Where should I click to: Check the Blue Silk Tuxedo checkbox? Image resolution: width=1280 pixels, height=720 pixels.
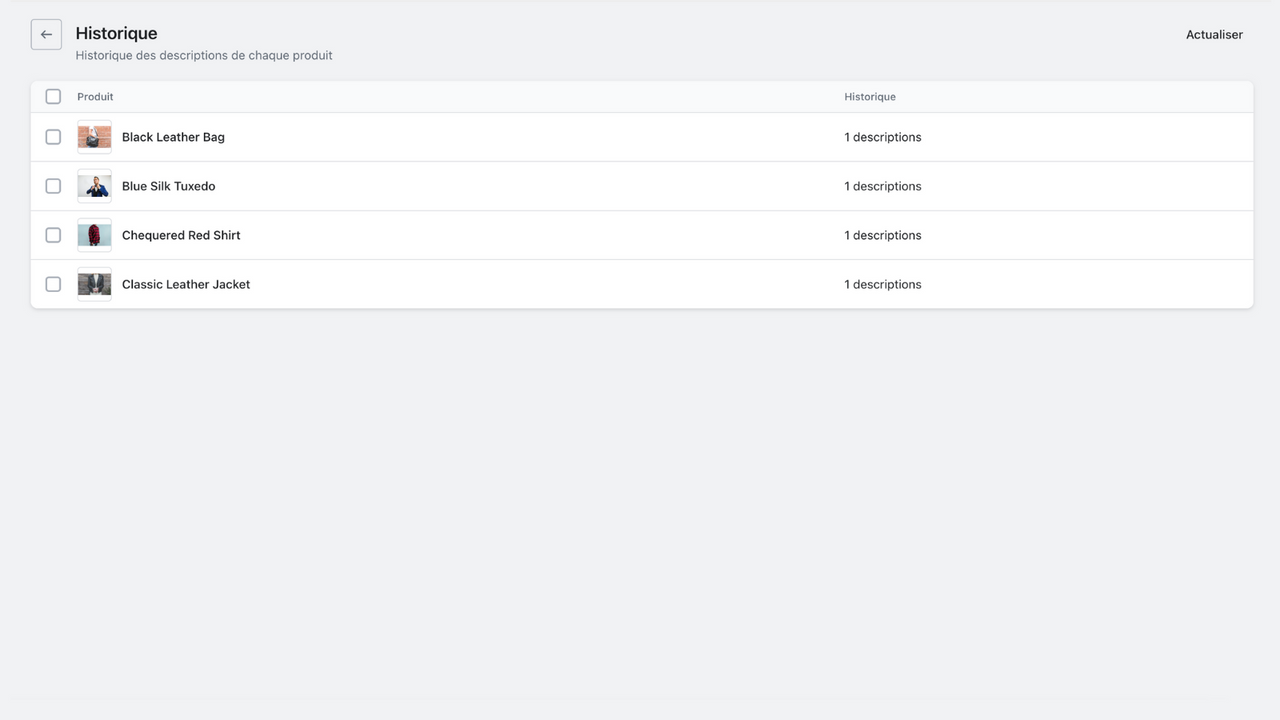tap(53, 186)
